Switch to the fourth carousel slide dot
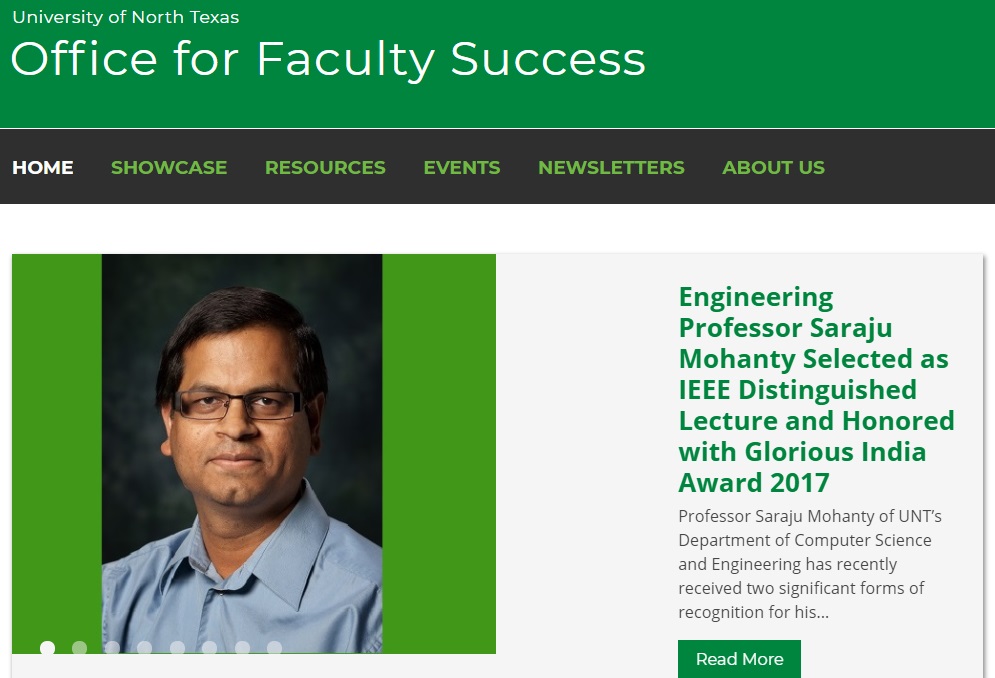This screenshot has width=995, height=678. pos(145,648)
